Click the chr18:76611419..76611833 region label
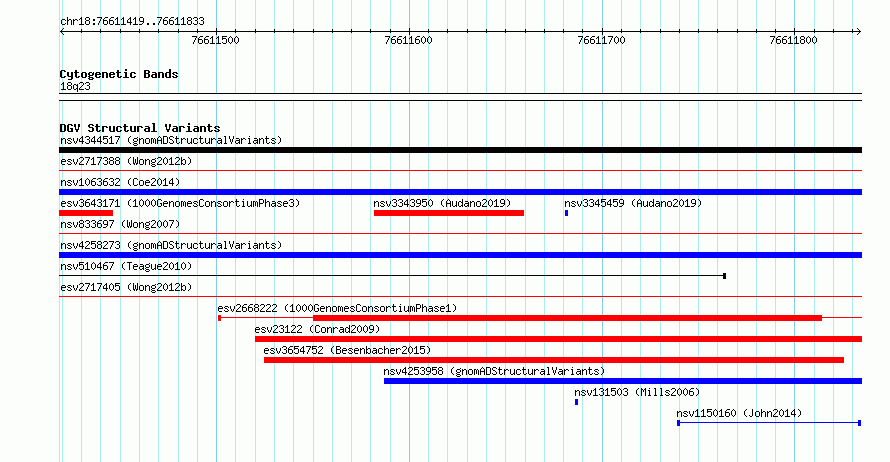The height and width of the screenshot is (462, 890). [x=132, y=22]
